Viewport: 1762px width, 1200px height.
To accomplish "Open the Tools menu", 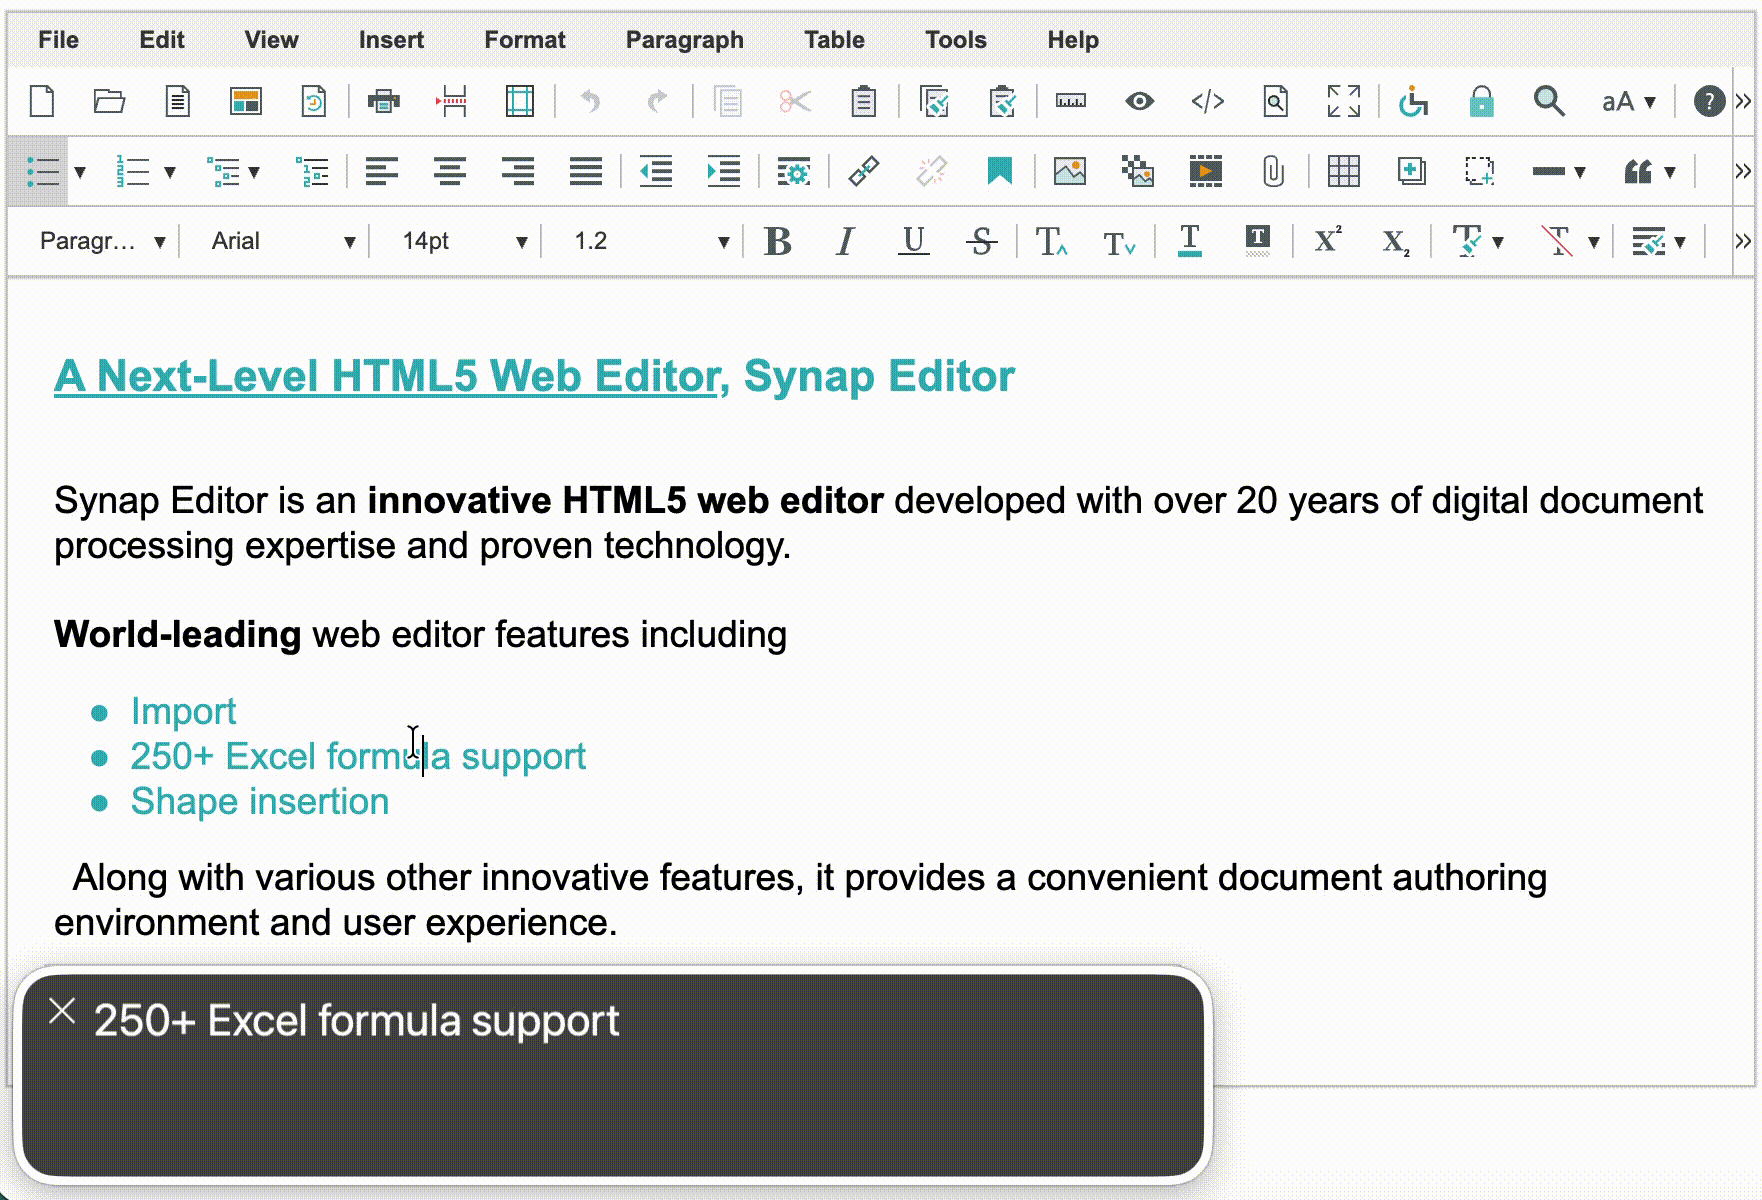I will coord(955,40).
